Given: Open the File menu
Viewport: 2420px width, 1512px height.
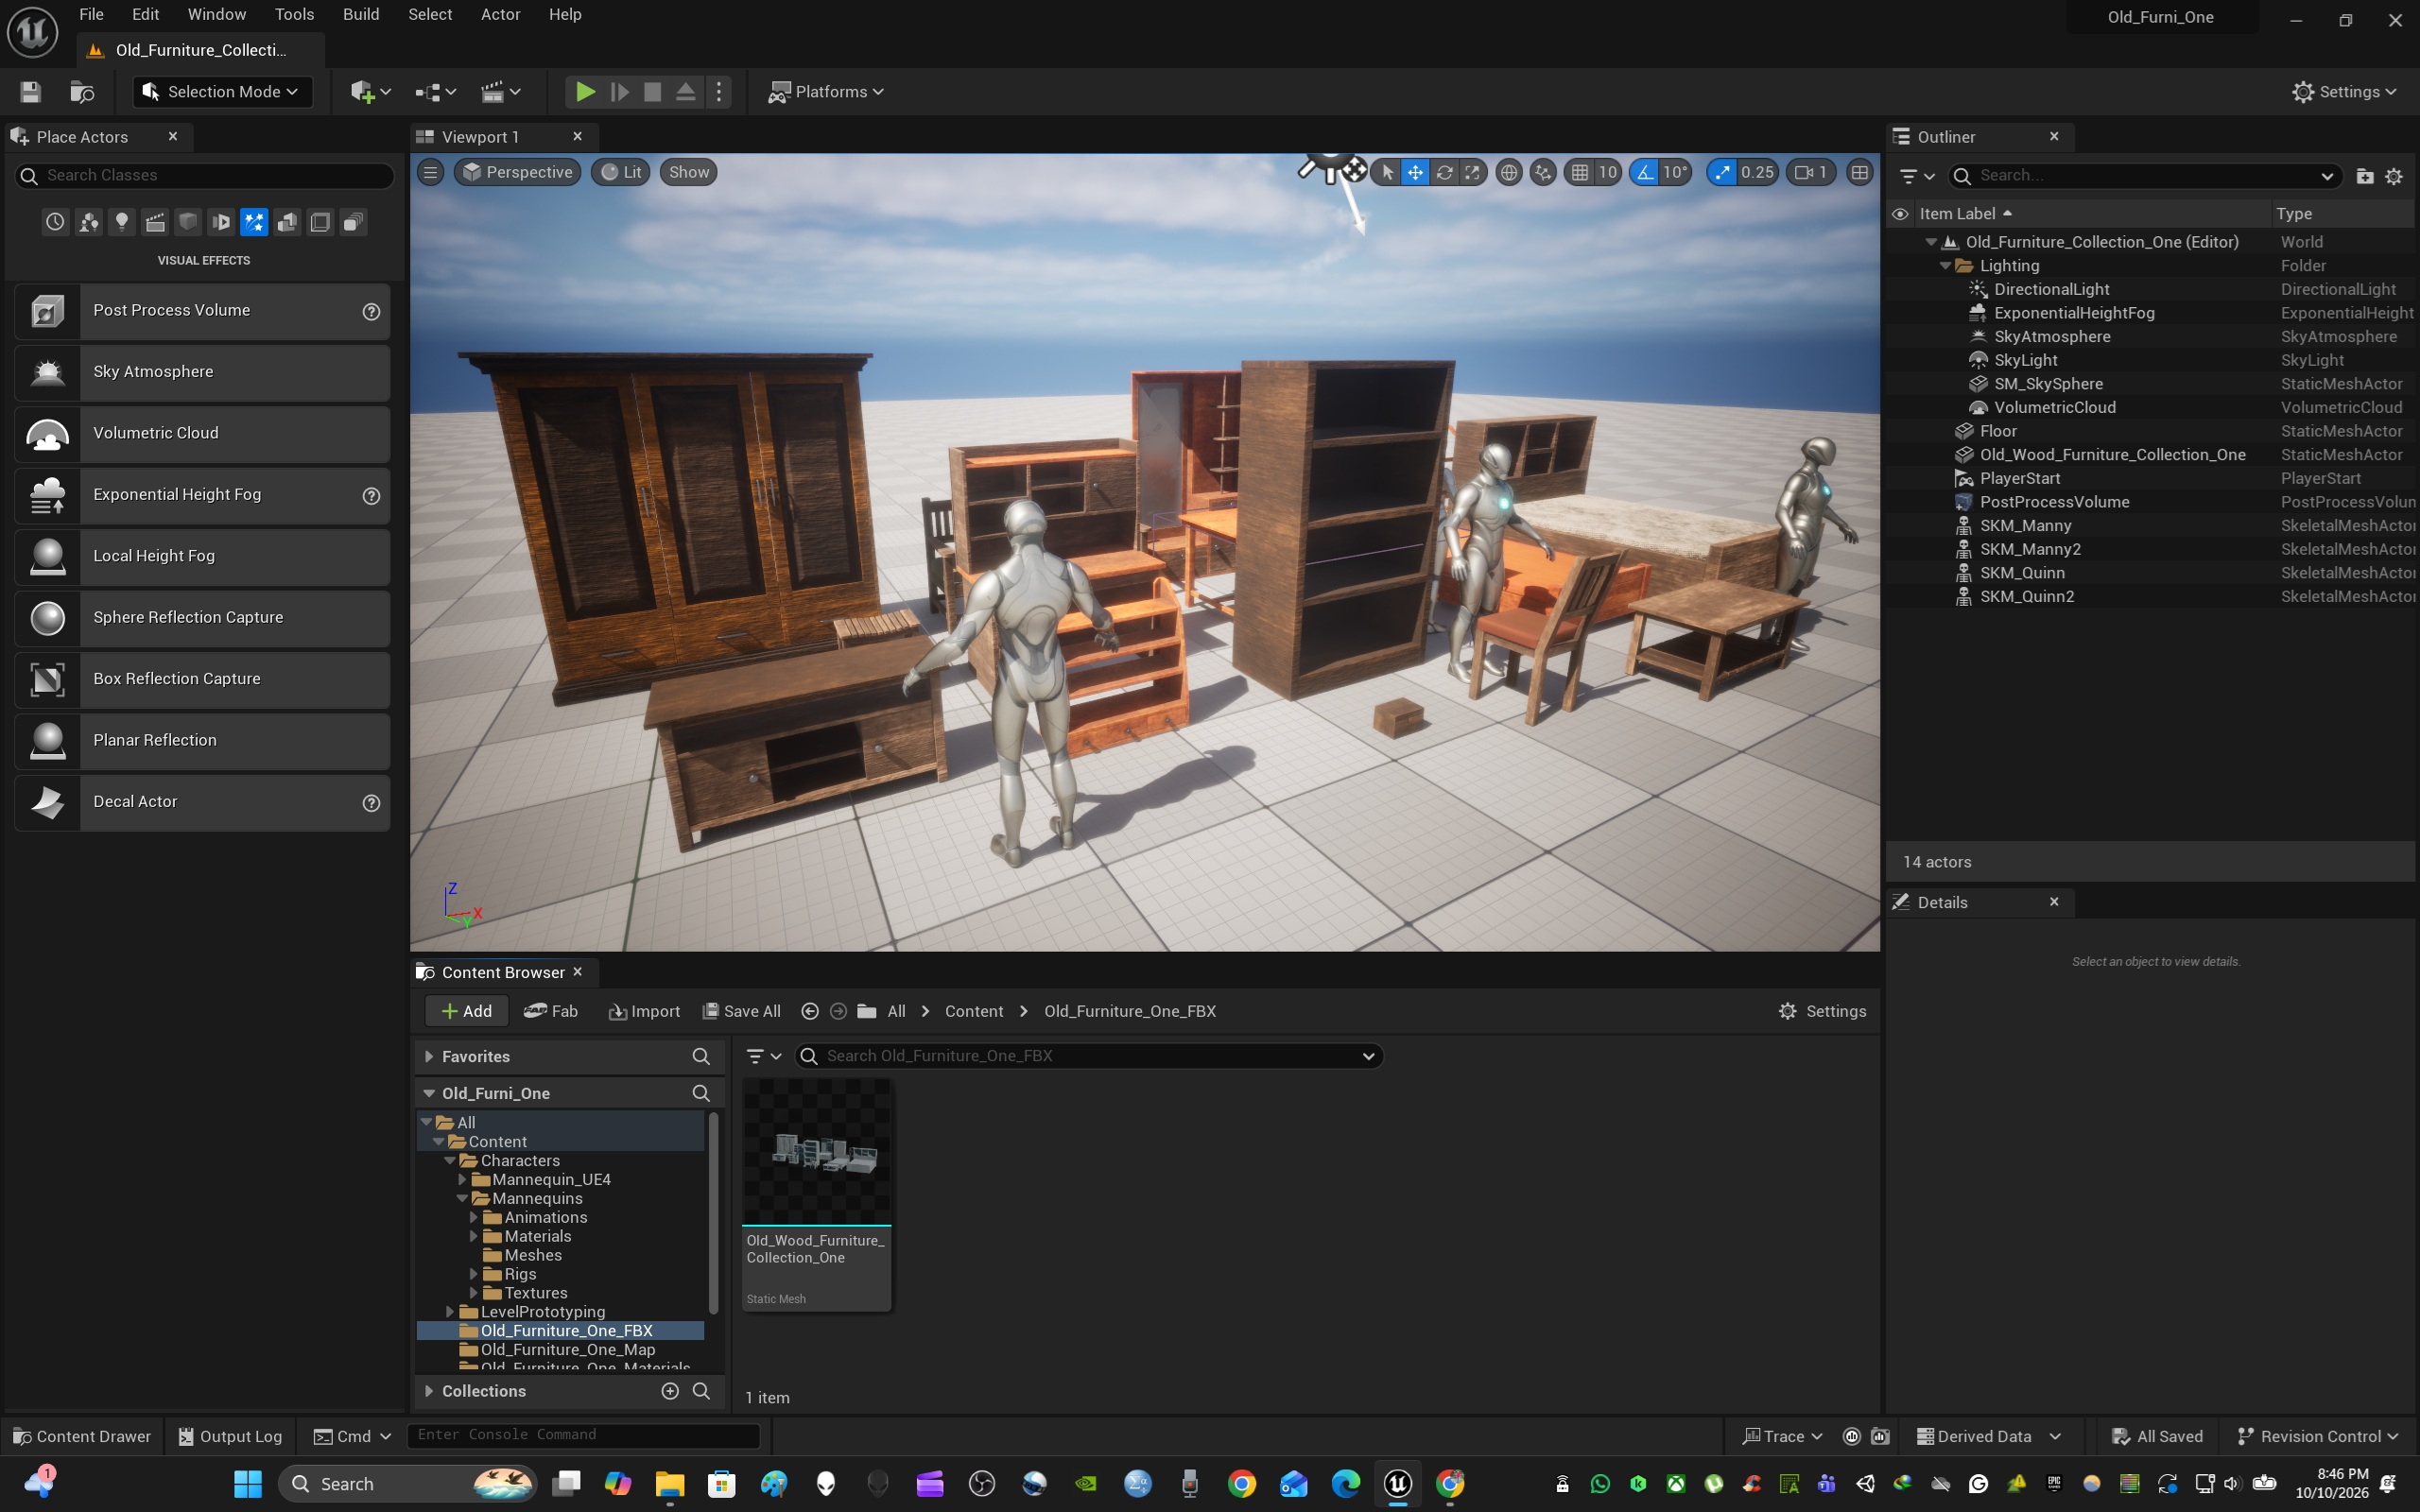Looking at the screenshot, I should click(x=91, y=14).
